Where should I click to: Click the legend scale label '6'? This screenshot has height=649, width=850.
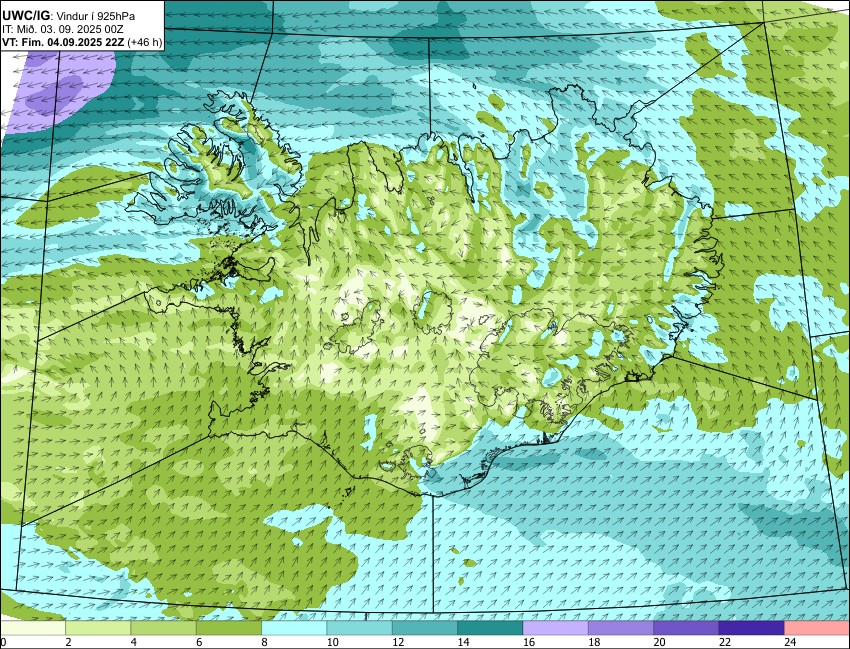pyautogui.click(x=199, y=642)
